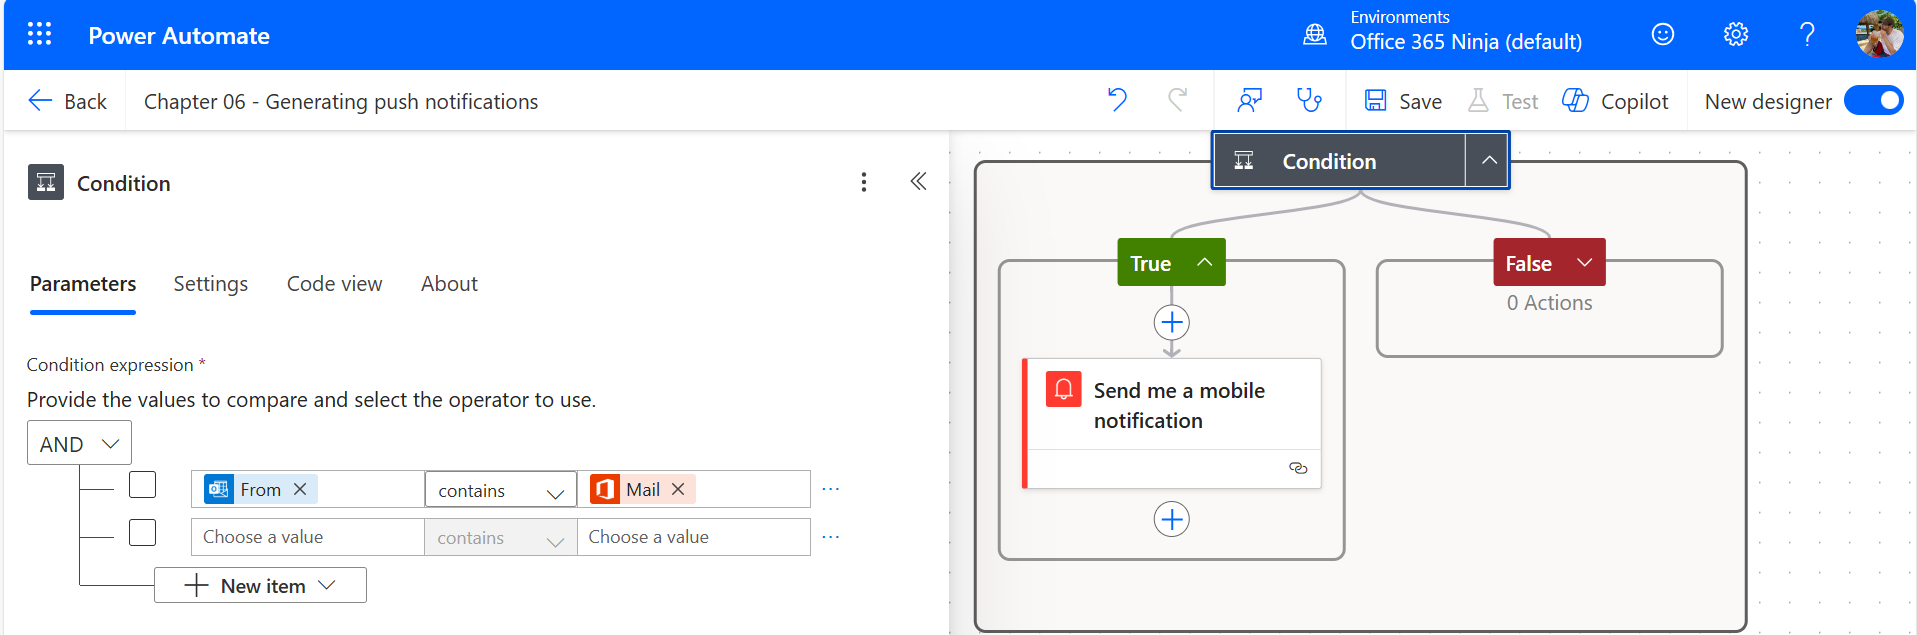
Task: Check the box for the From row
Action: pyautogui.click(x=143, y=485)
